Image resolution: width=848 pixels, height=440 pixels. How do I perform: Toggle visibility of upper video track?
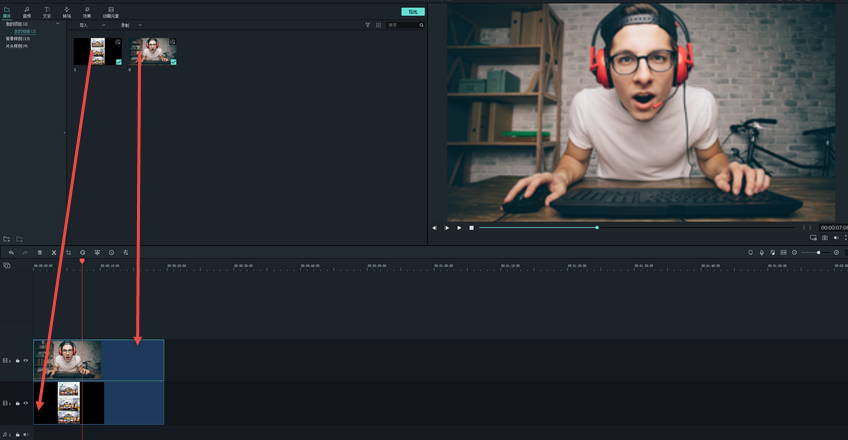[x=26, y=360]
